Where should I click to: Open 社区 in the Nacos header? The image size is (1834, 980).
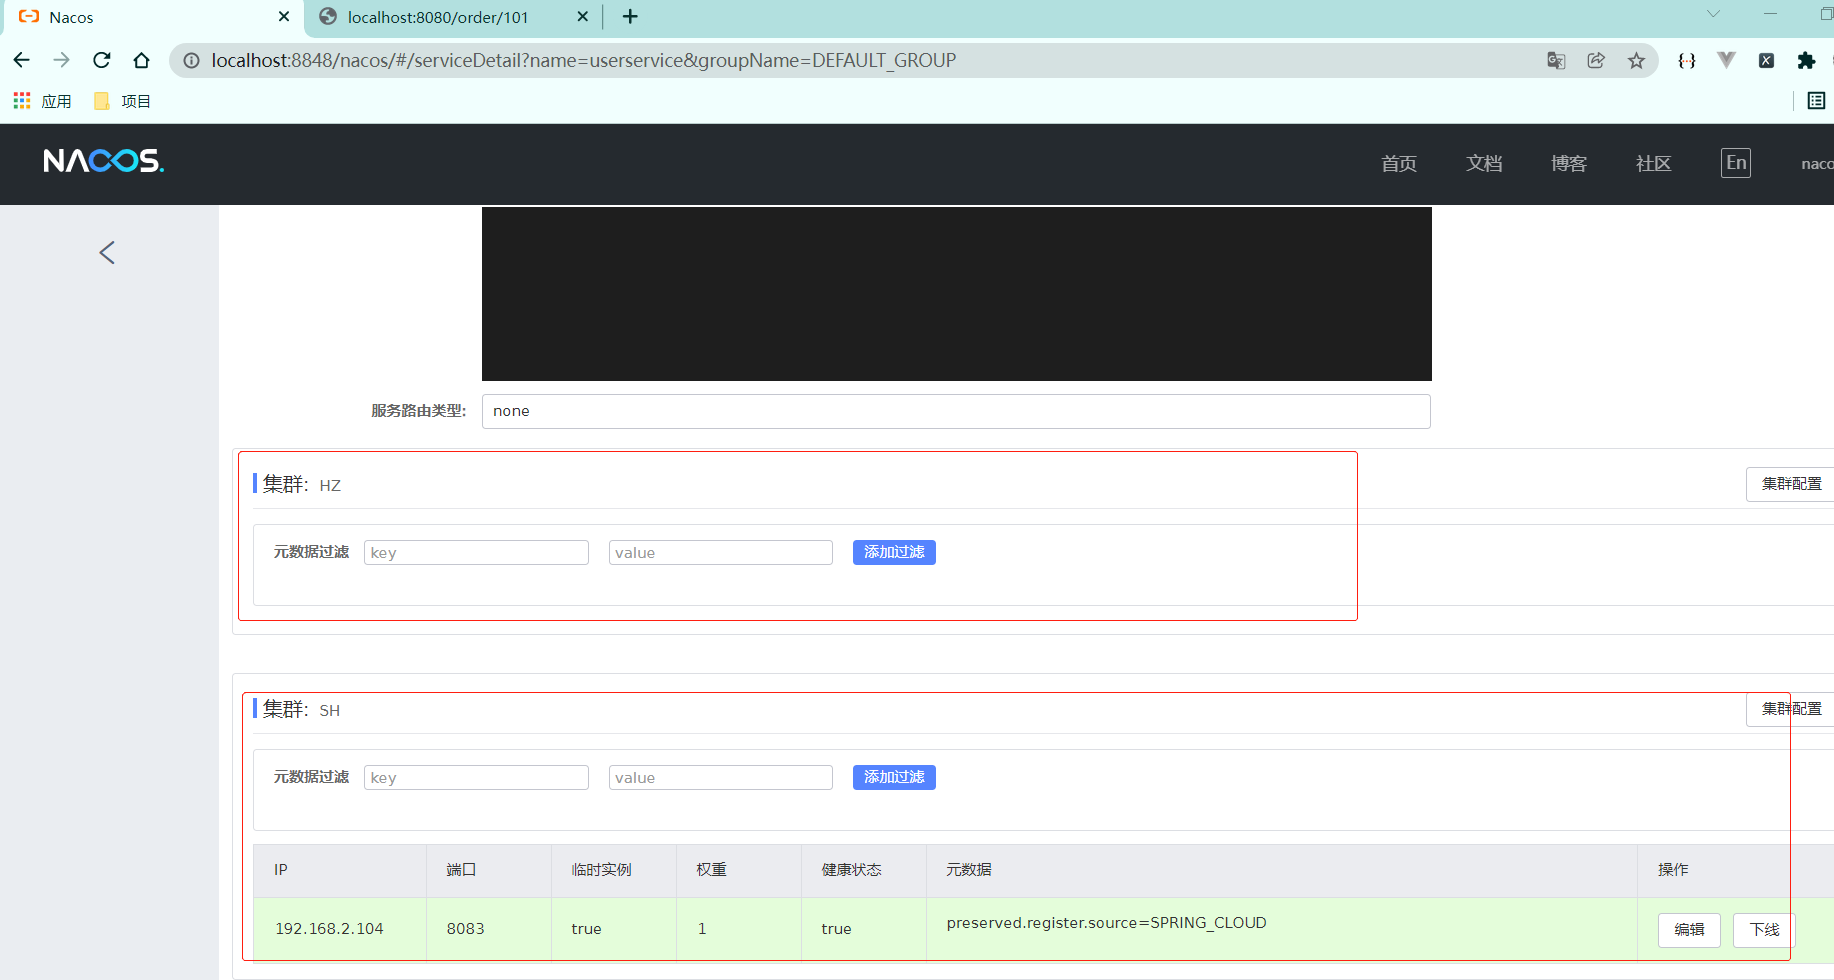click(x=1654, y=163)
